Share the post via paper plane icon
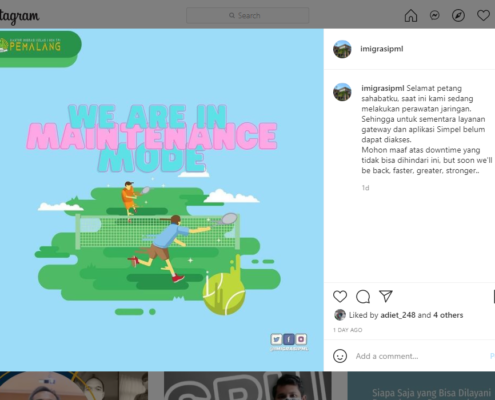 pos(386,296)
